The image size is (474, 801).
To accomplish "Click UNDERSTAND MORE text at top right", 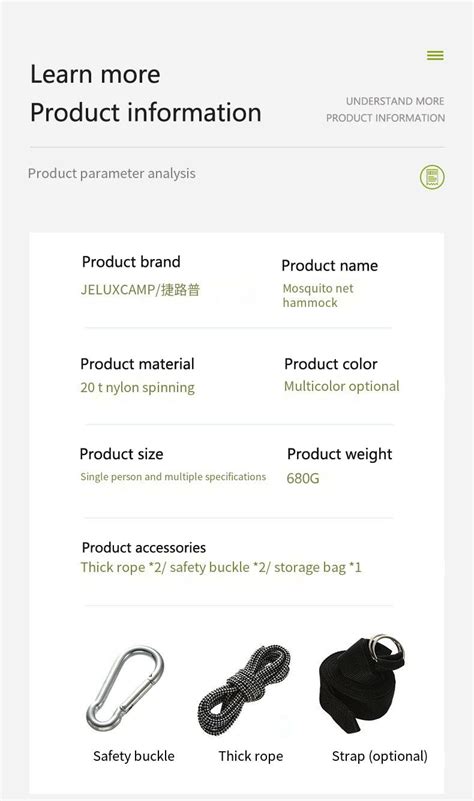I will pos(395,101).
